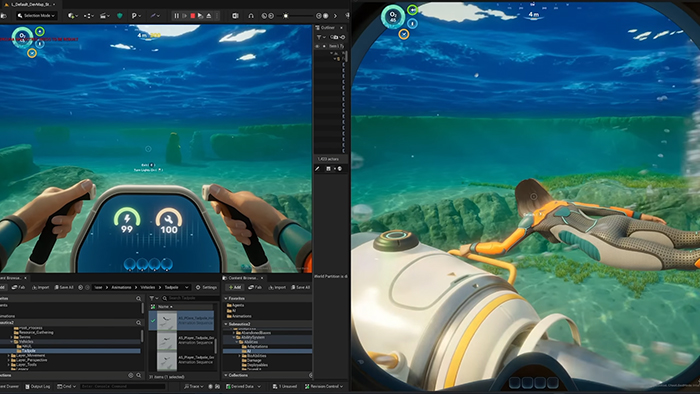Stop the play session with the red button
Viewport: 700px width, 394px height.
coord(193,16)
